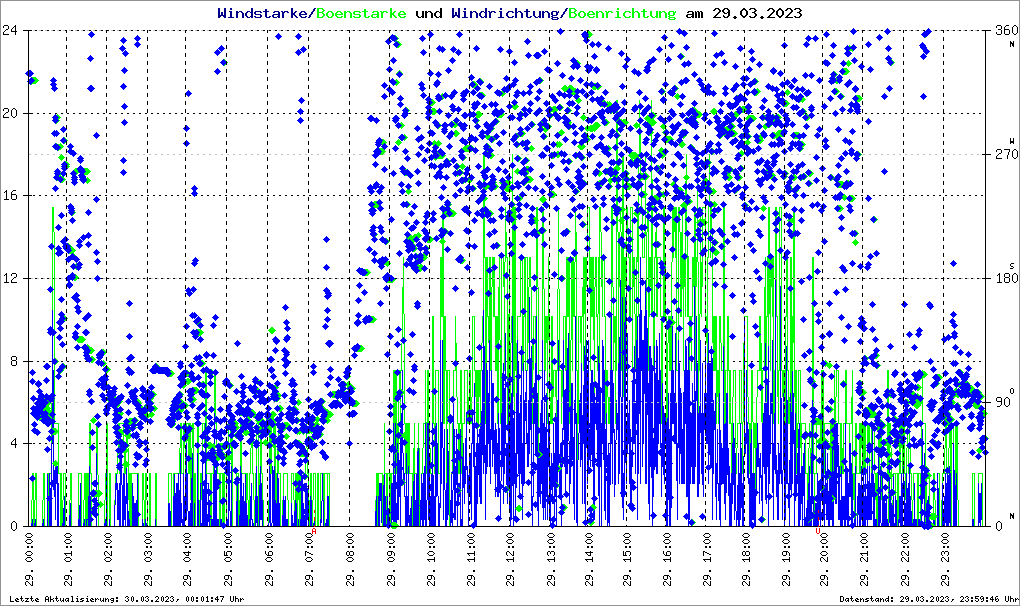The width and height of the screenshot is (1020, 606).
Task: Click the time label 29. 12:00
Action: pyautogui.click(x=510, y=559)
